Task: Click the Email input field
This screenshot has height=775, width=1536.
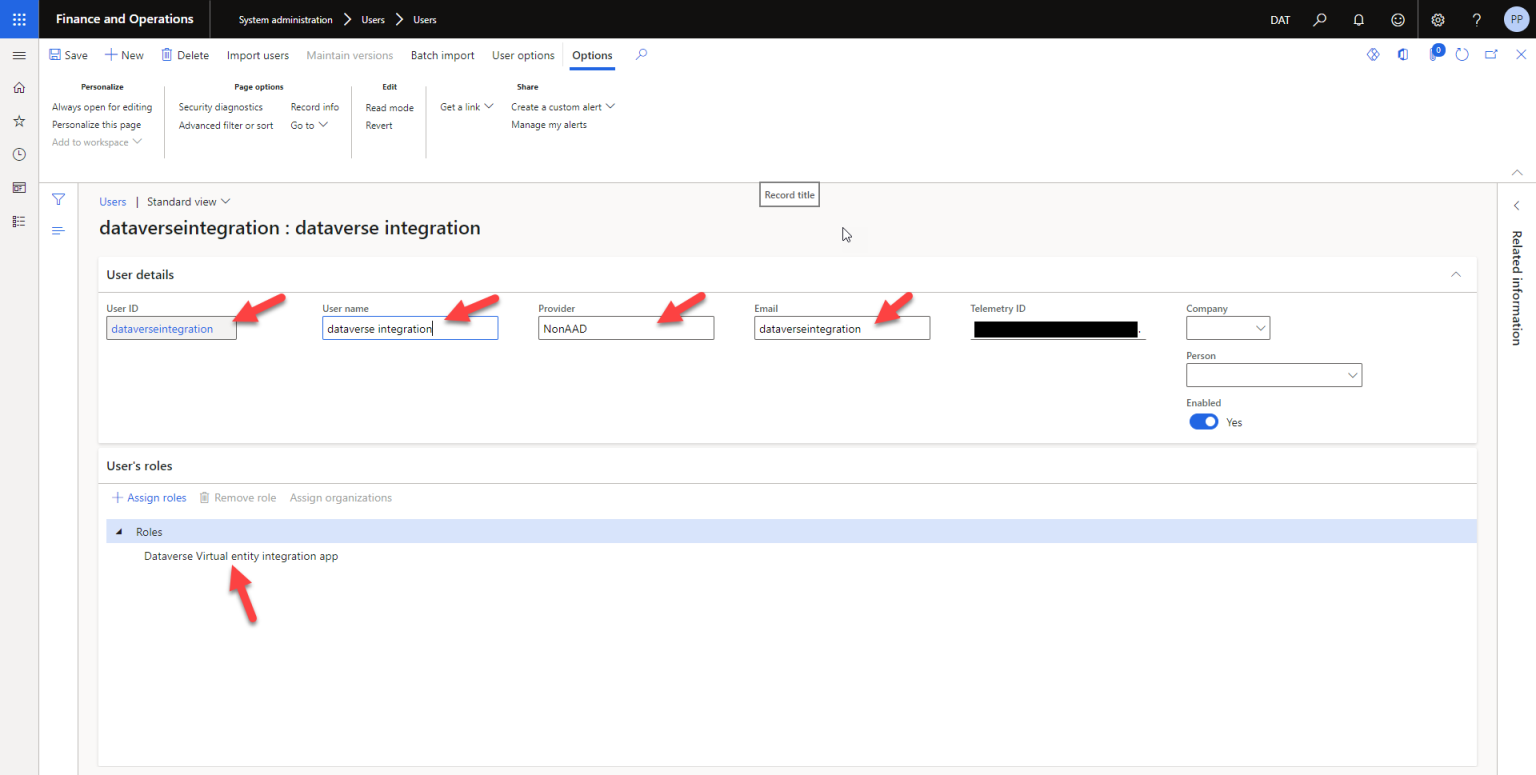Action: [842, 328]
